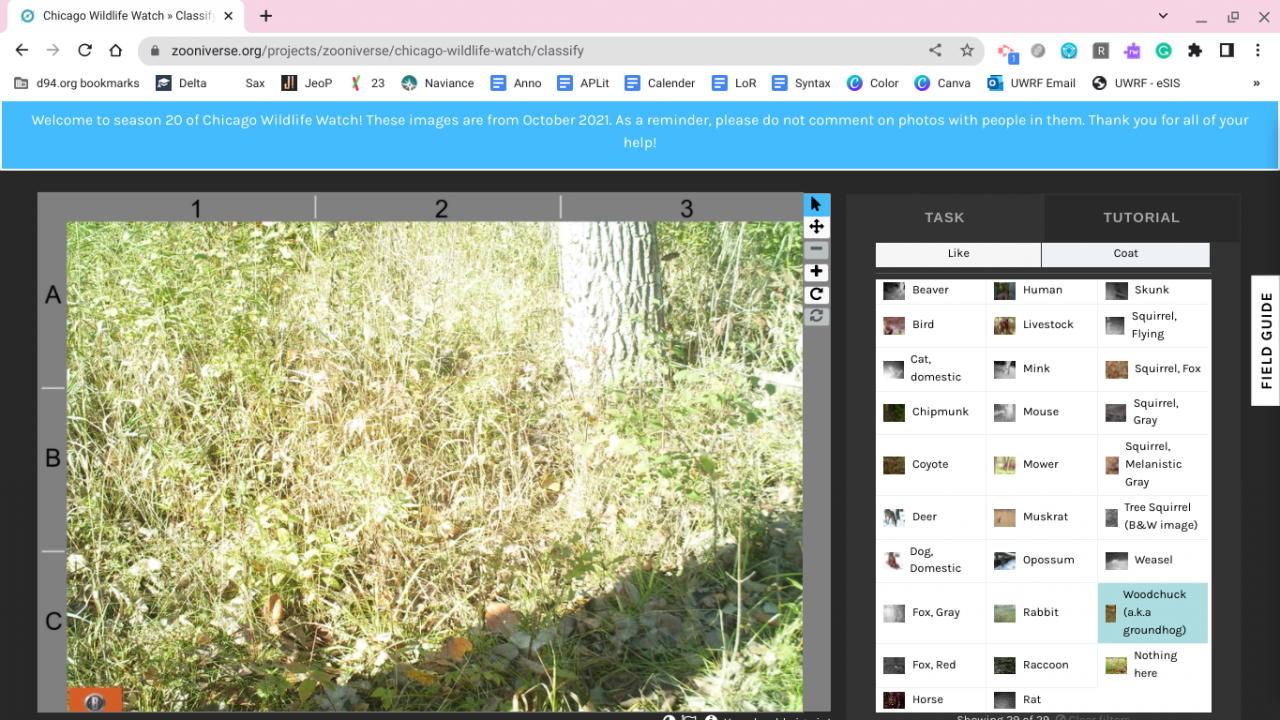Open the tab search dropdown

pyautogui.click(x=1163, y=16)
